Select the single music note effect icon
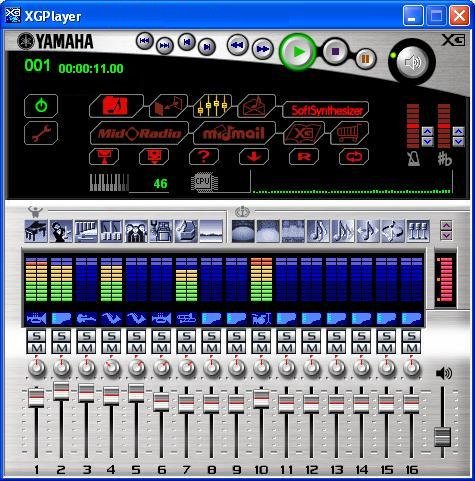 [x=318, y=231]
